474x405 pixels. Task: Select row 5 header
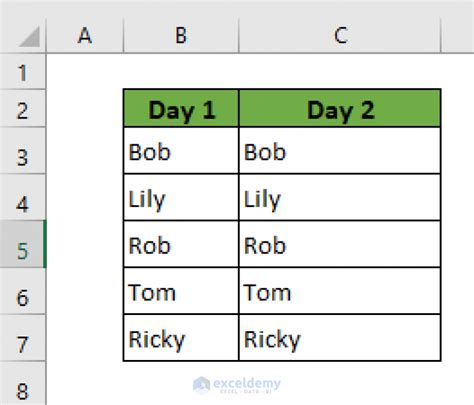pyautogui.click(x=23, y=244)
